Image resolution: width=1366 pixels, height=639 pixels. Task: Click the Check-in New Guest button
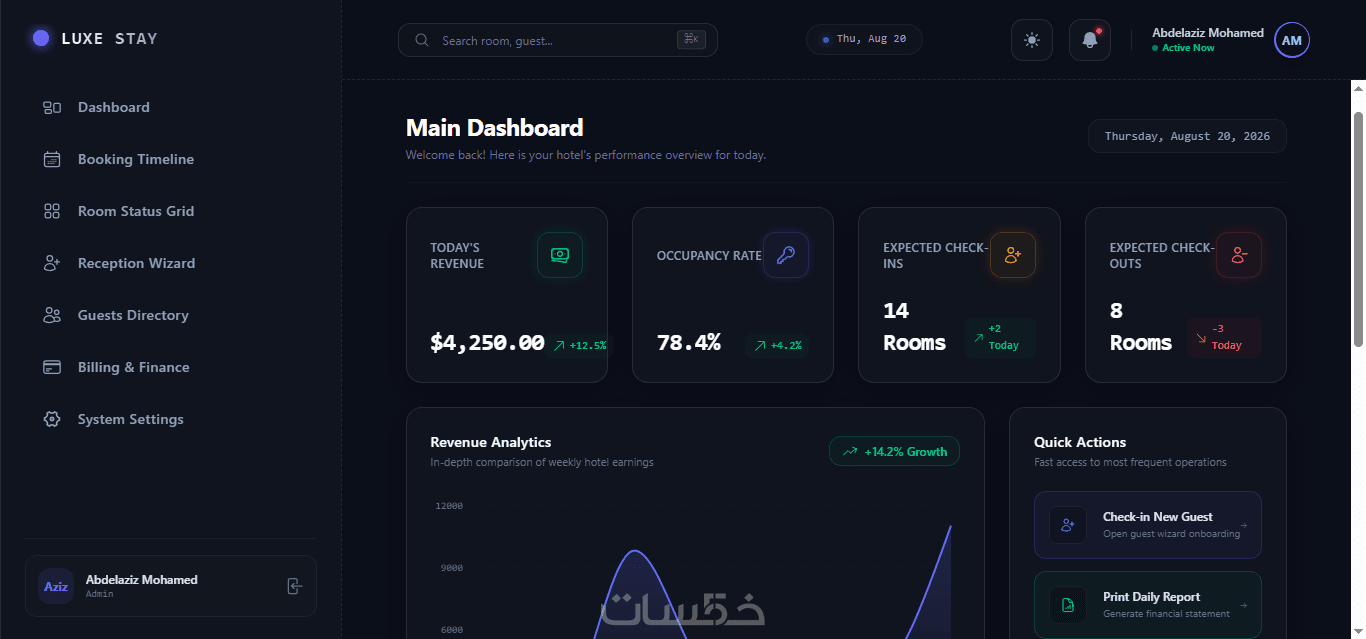(1148, 525)
